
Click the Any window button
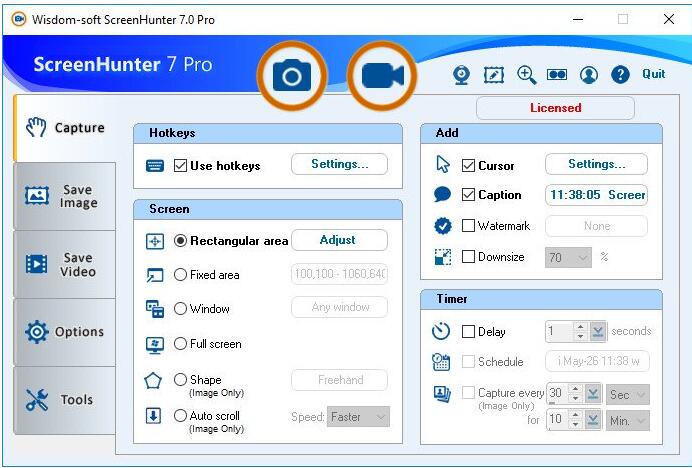(x=339, y=307)
